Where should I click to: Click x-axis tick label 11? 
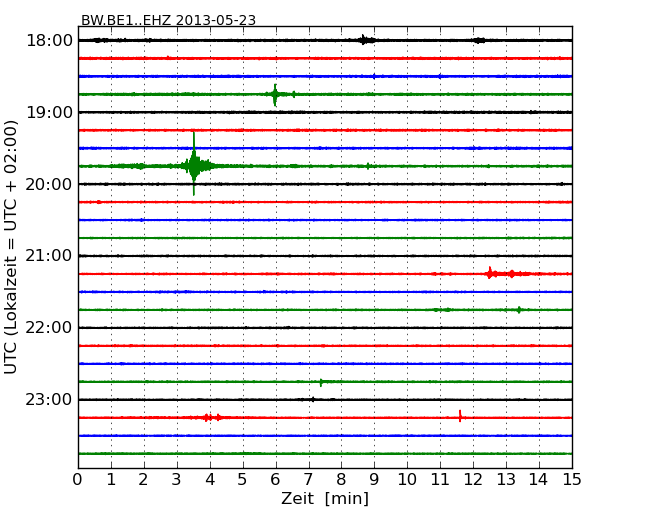[x=440, y=480]
